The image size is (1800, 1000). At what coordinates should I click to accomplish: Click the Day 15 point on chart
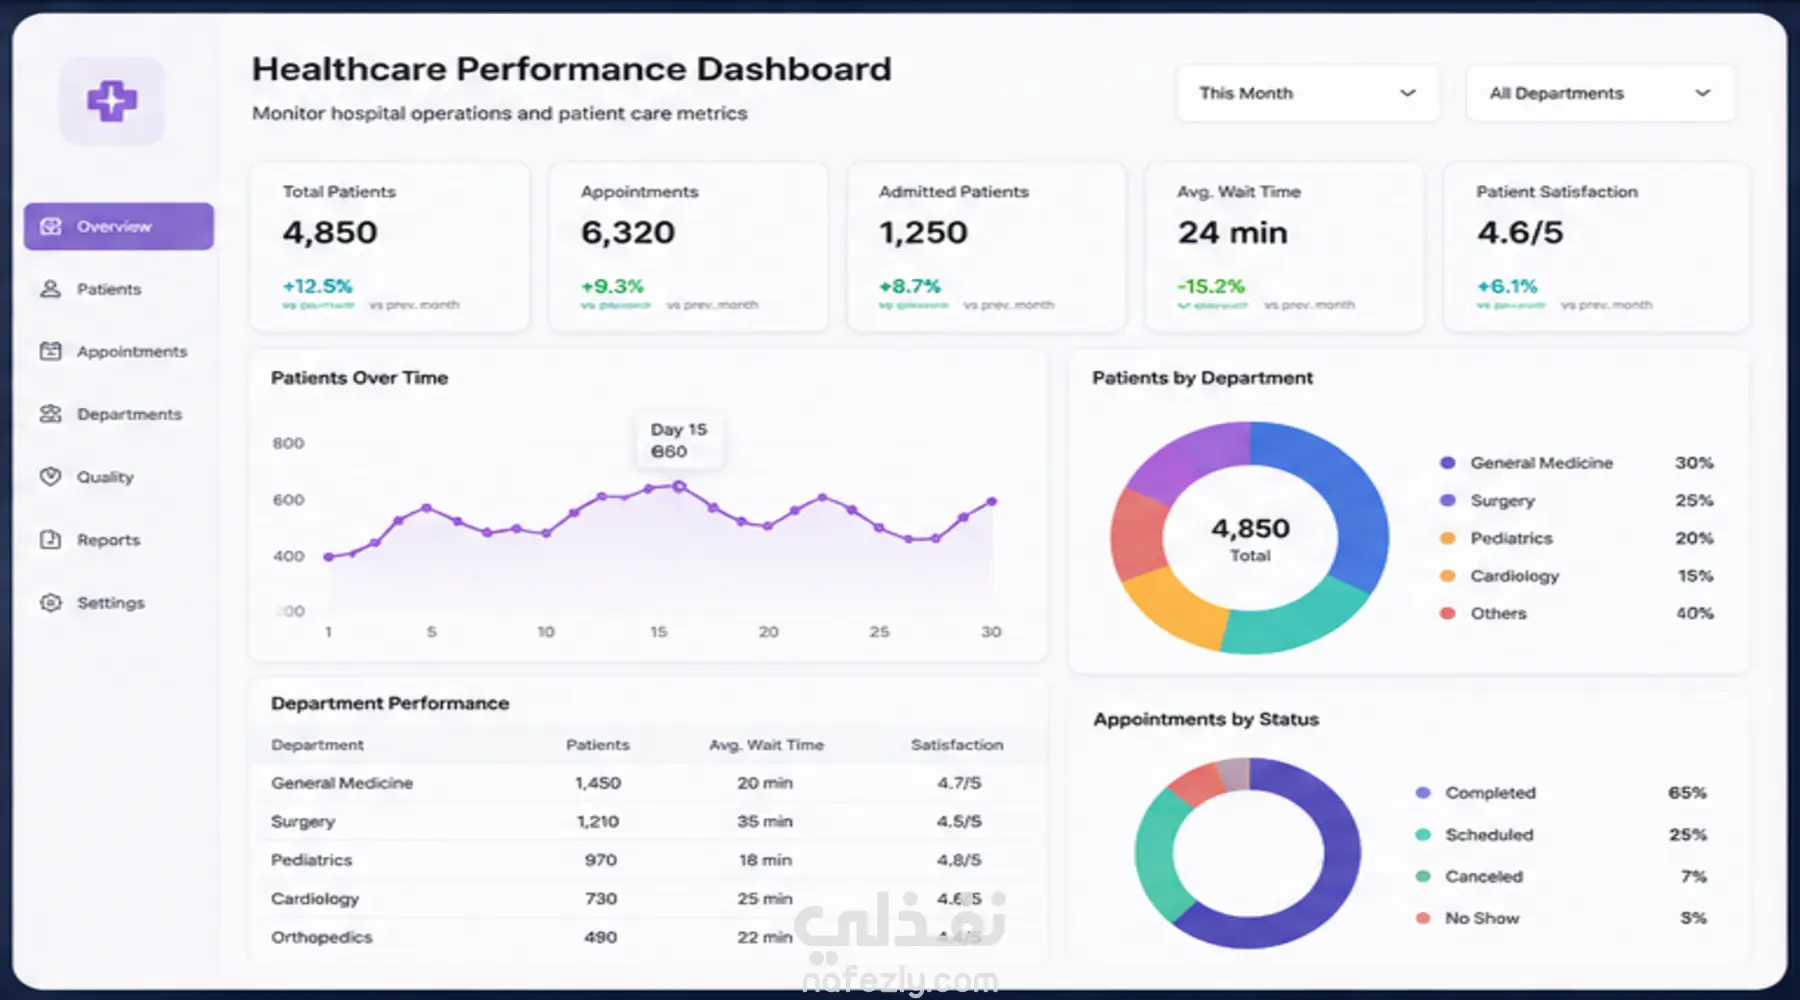click(679, 486)
